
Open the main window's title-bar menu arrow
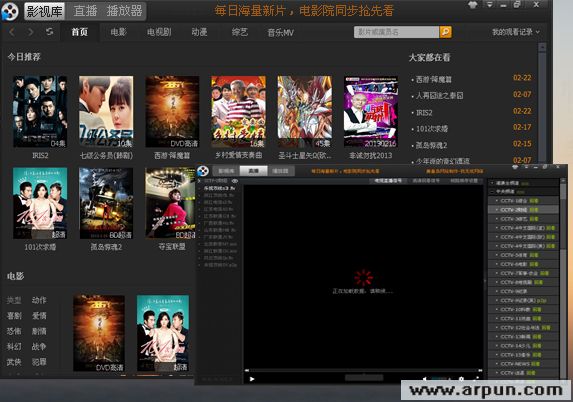[489, 5]
